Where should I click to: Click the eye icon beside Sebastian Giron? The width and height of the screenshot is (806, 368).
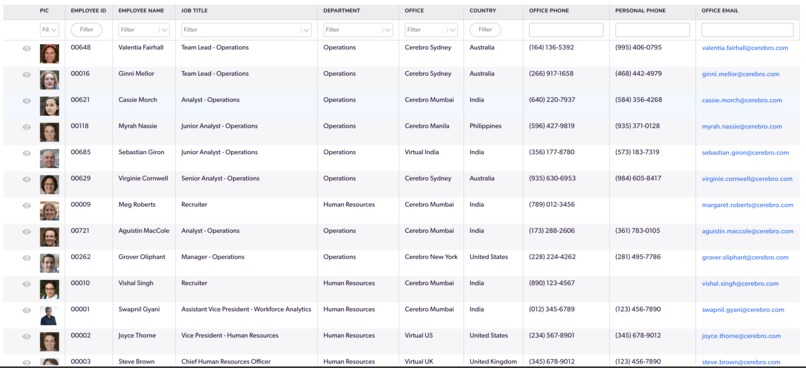pos(27,153)
